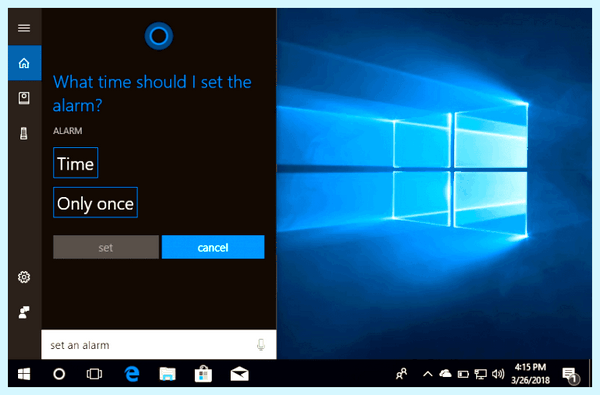Click the Cortana circle on the taskbar
This screenshot has width=600, height=395.
click(x=59, y=374)
